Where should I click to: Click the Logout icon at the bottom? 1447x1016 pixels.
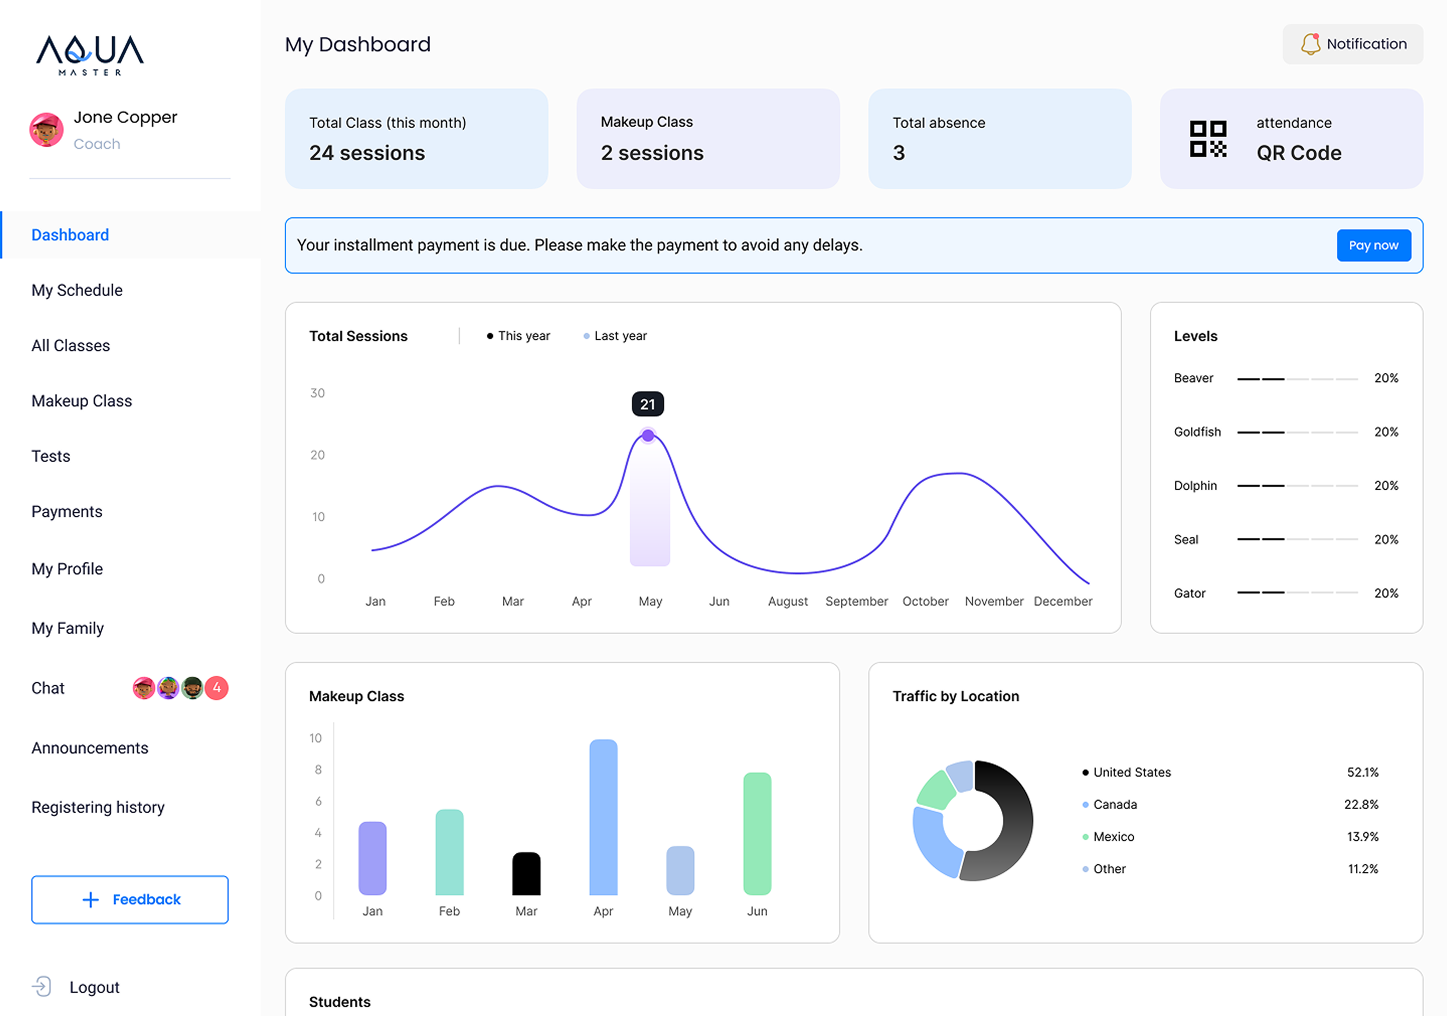pyautogui.click(x=41, y=987)
